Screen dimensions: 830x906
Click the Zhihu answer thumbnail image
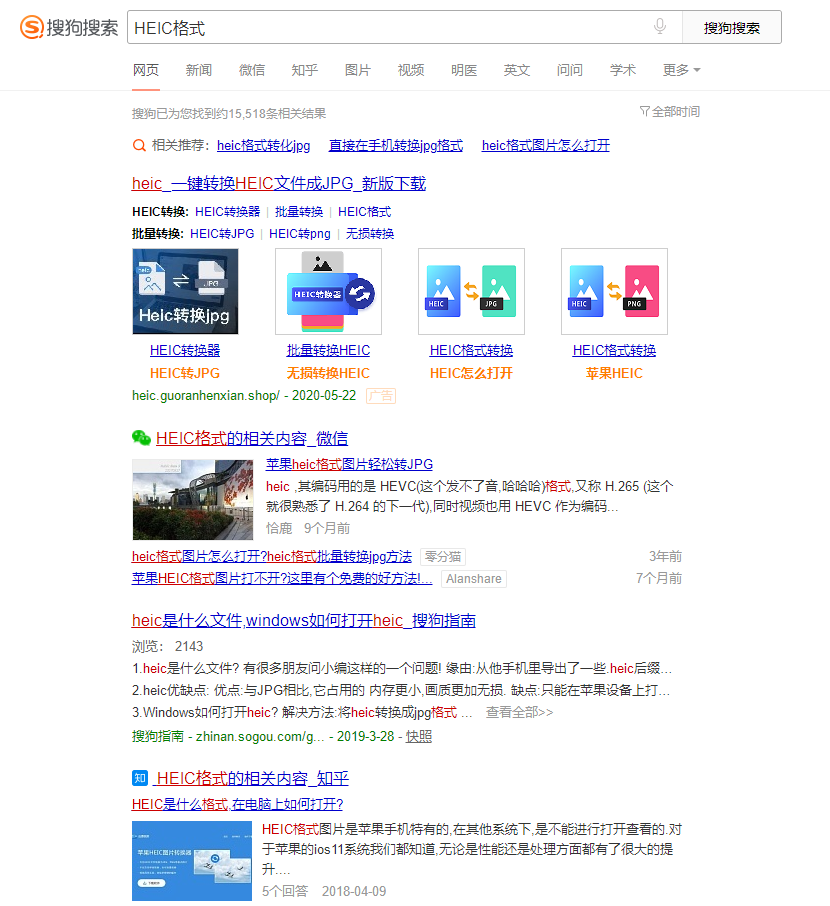[192, 861]
